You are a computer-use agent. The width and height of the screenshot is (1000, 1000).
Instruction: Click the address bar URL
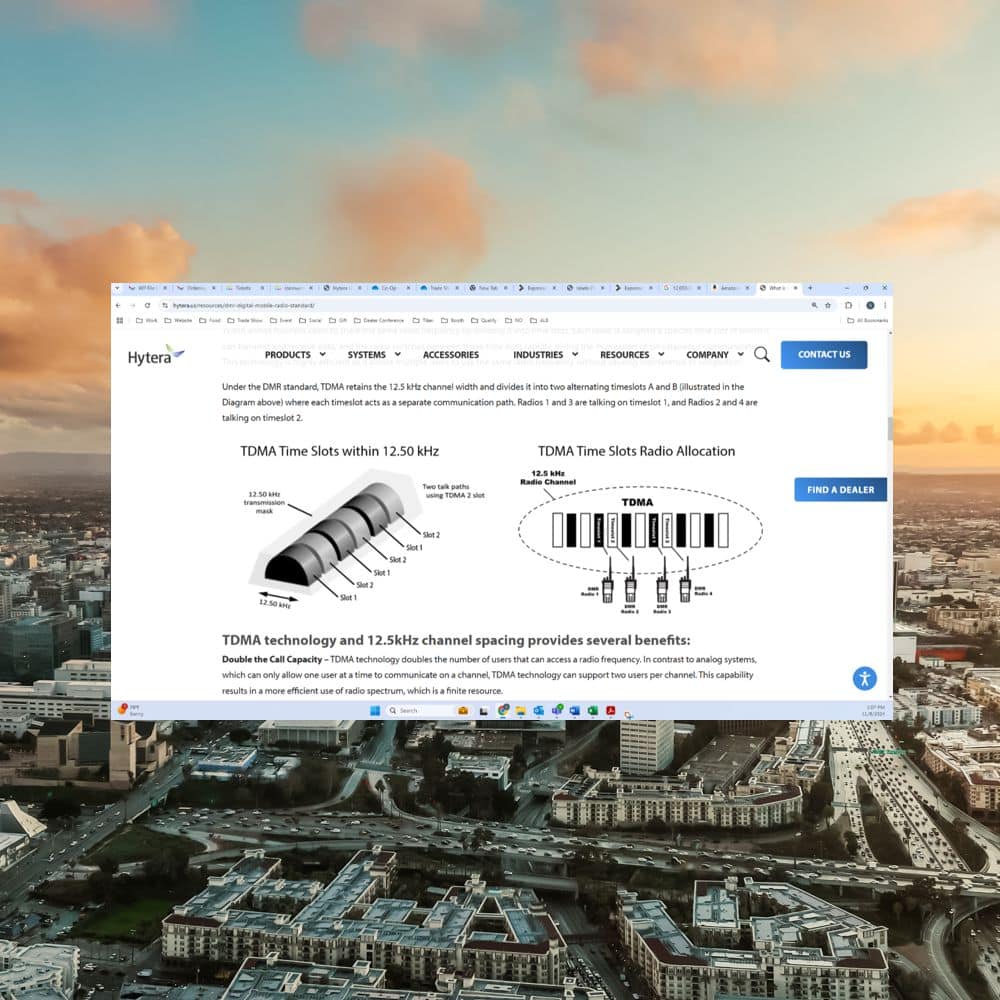tap(244, 305)
